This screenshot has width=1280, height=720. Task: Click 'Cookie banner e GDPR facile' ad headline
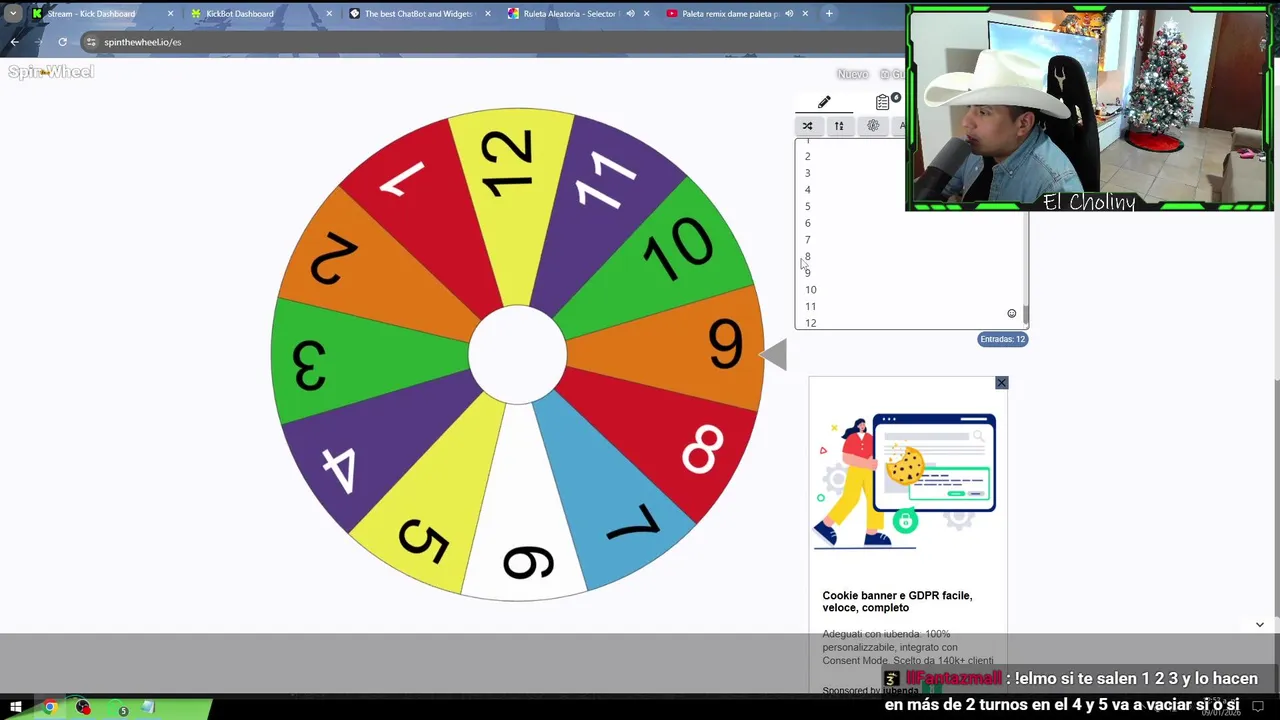[x=897, y=601]
